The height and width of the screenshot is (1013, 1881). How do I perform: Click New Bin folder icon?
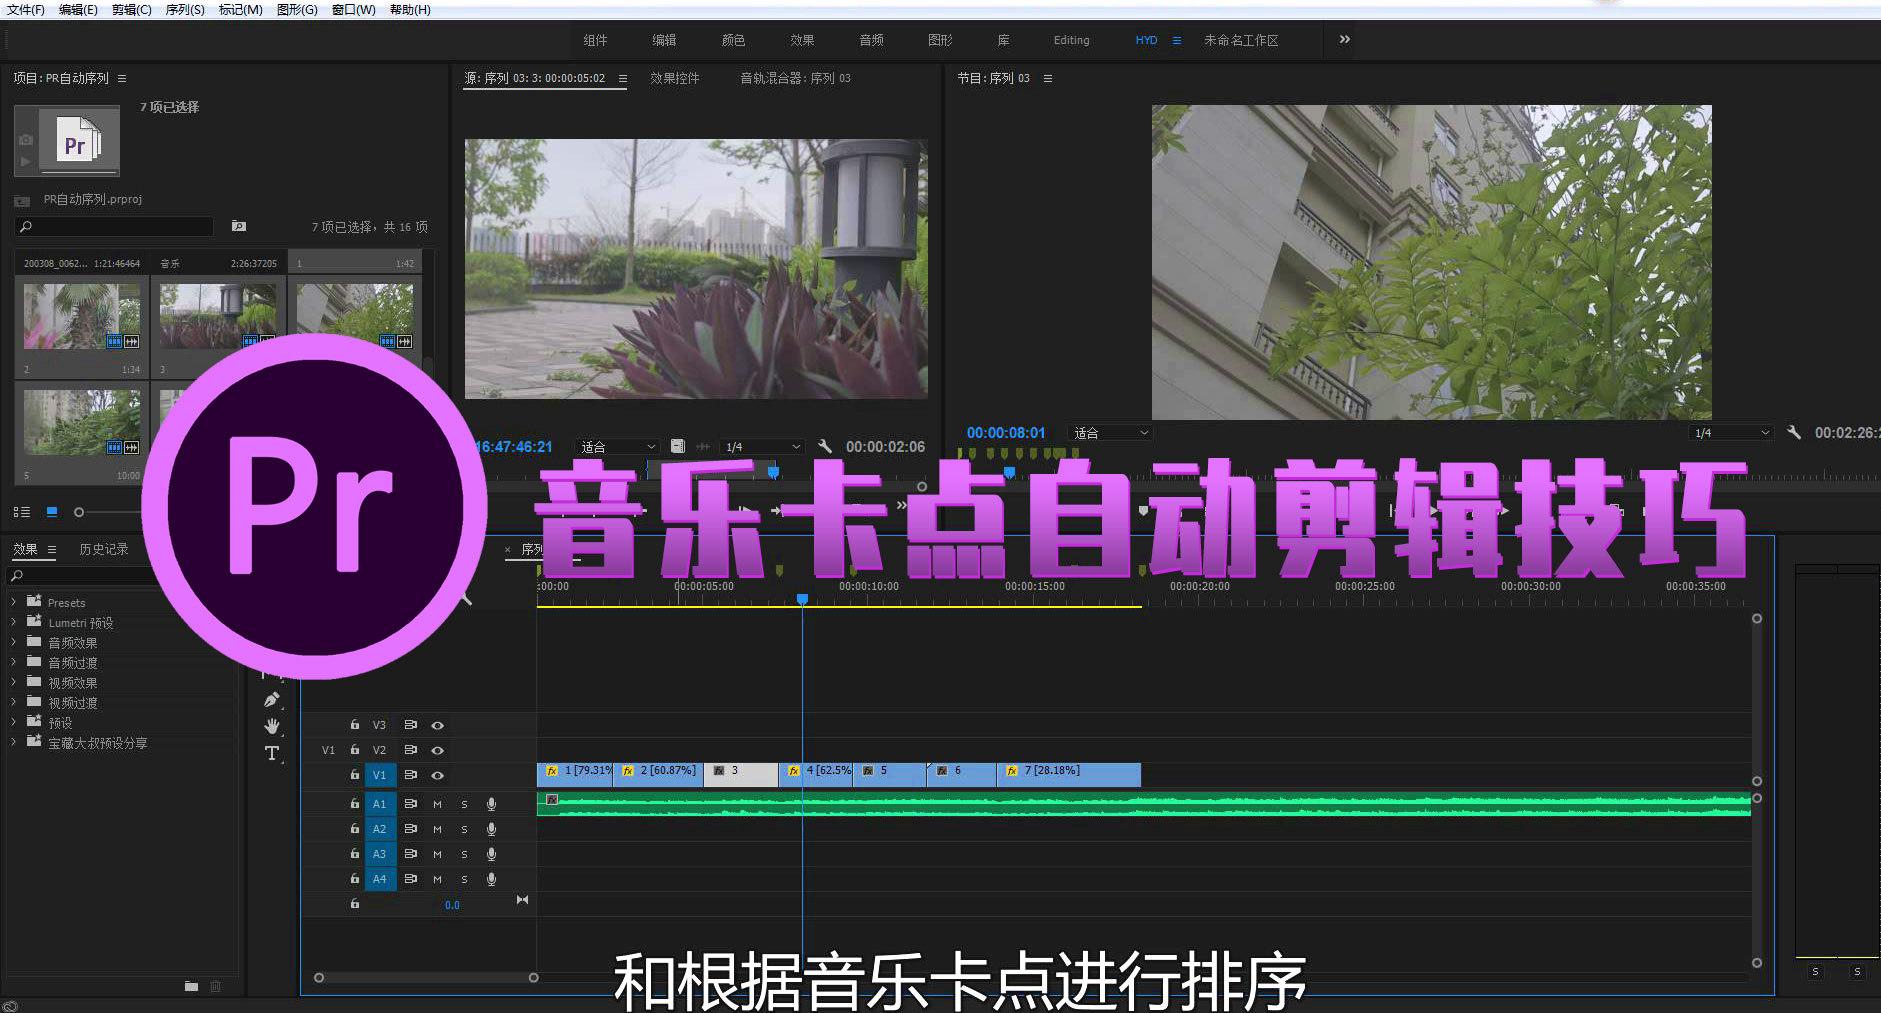coord(191,986)
